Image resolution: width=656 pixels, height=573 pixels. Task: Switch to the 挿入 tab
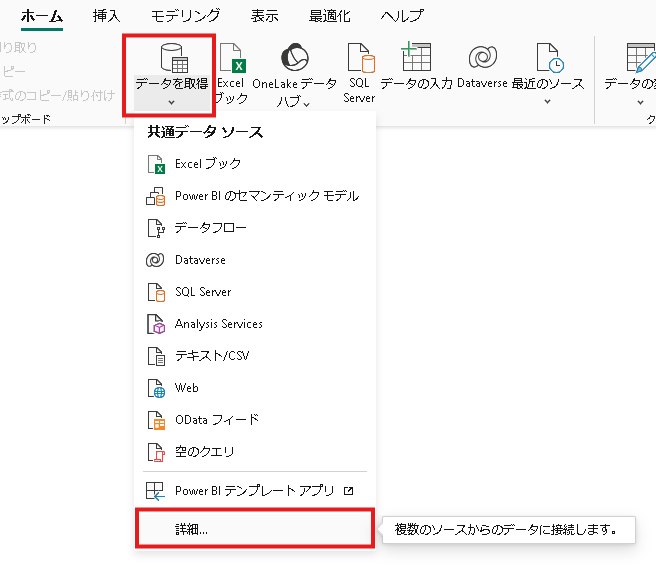coord(107,16)
